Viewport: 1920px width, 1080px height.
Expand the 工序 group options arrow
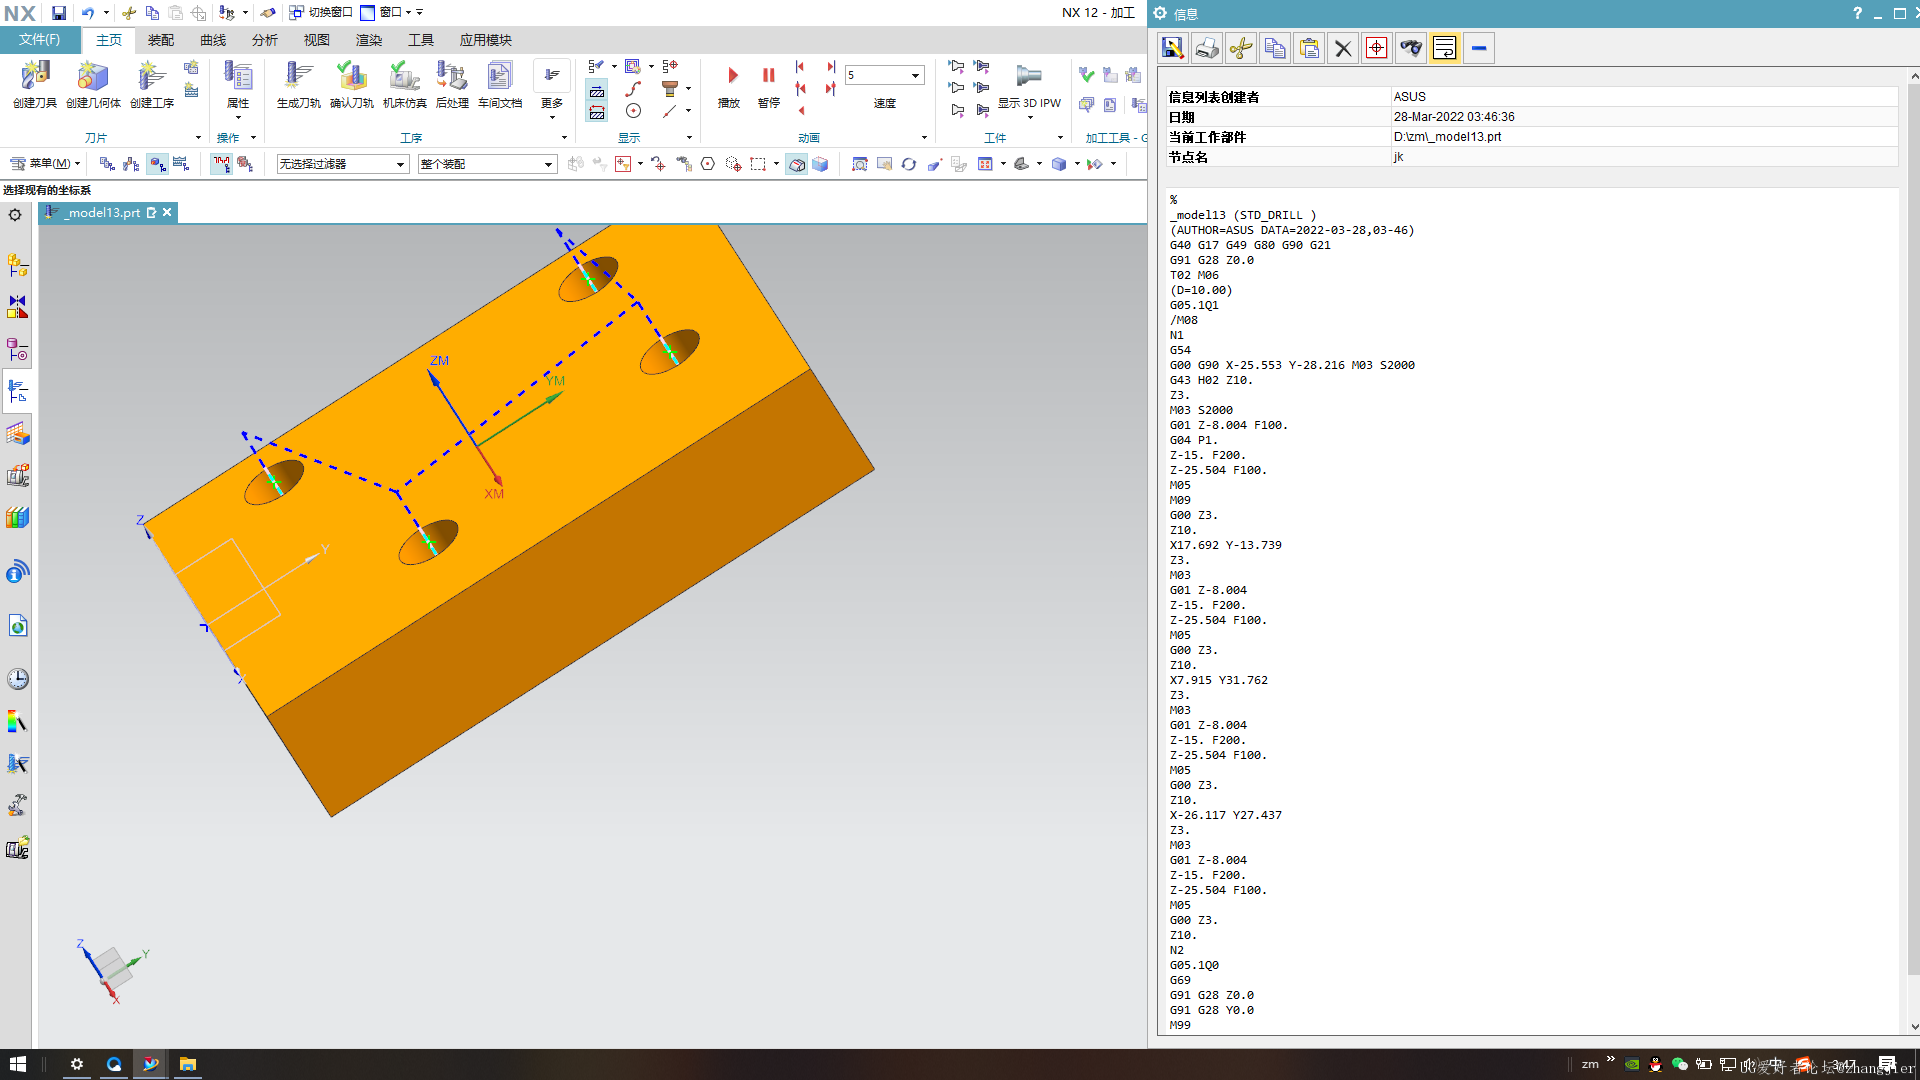564,138
